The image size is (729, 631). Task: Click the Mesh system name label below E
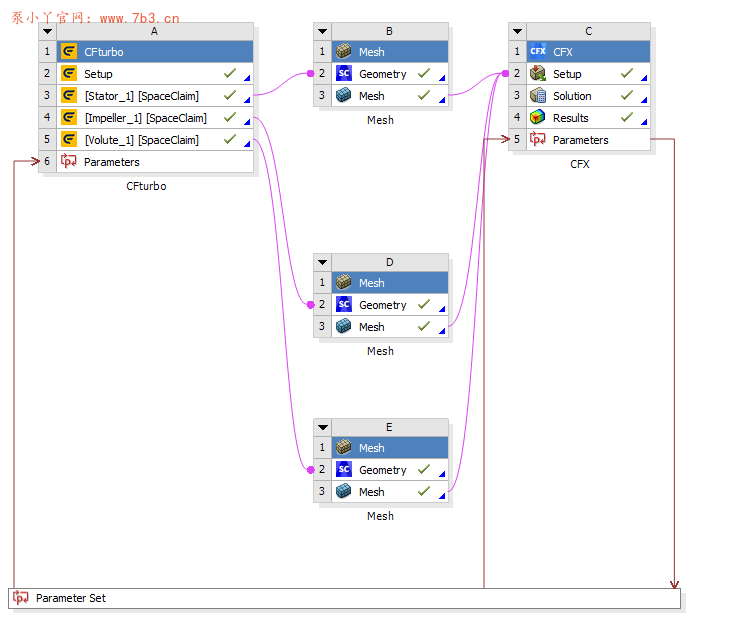[380, 516]
